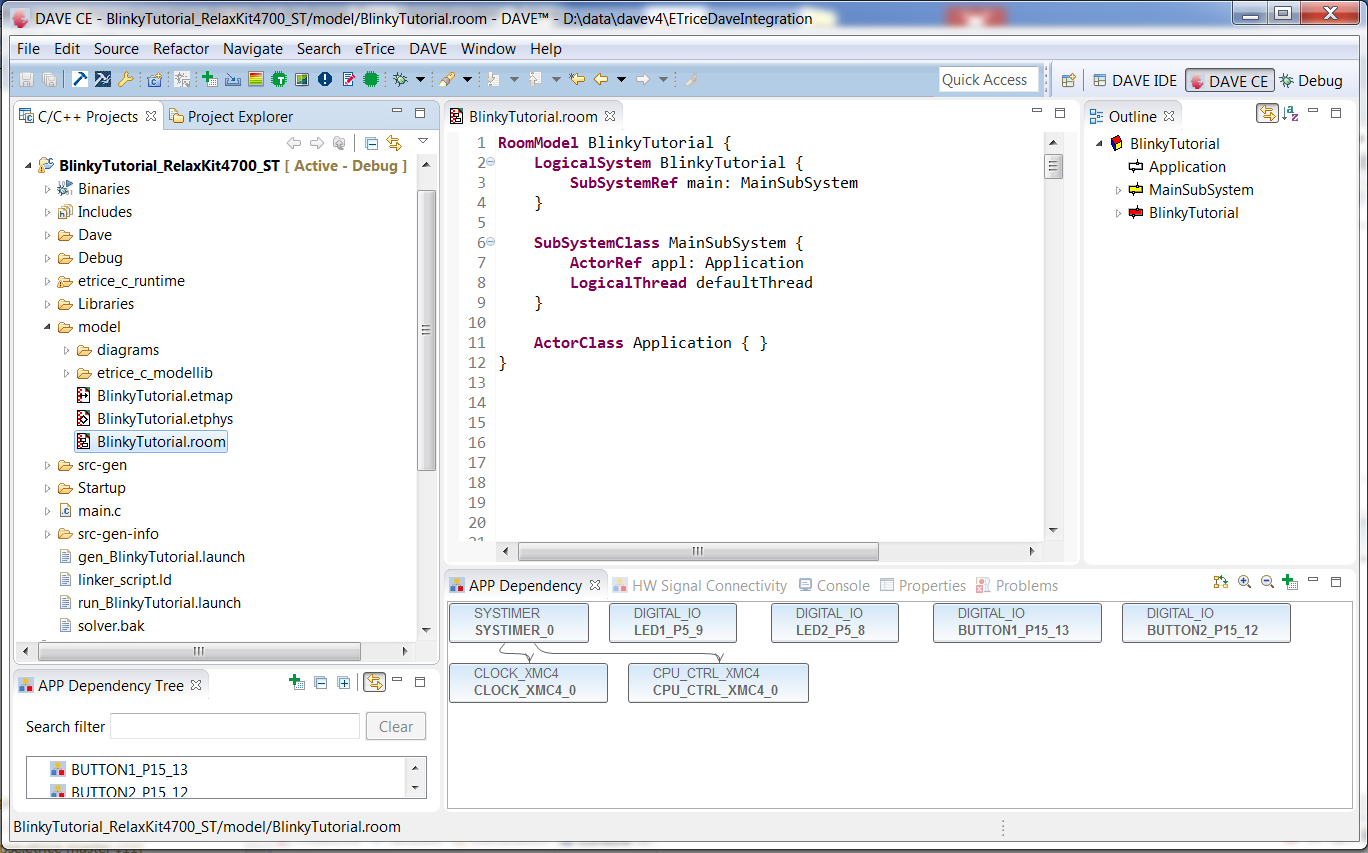
Task: Add new APP from APP Dependency toolbar
Action: (1290, 582)
